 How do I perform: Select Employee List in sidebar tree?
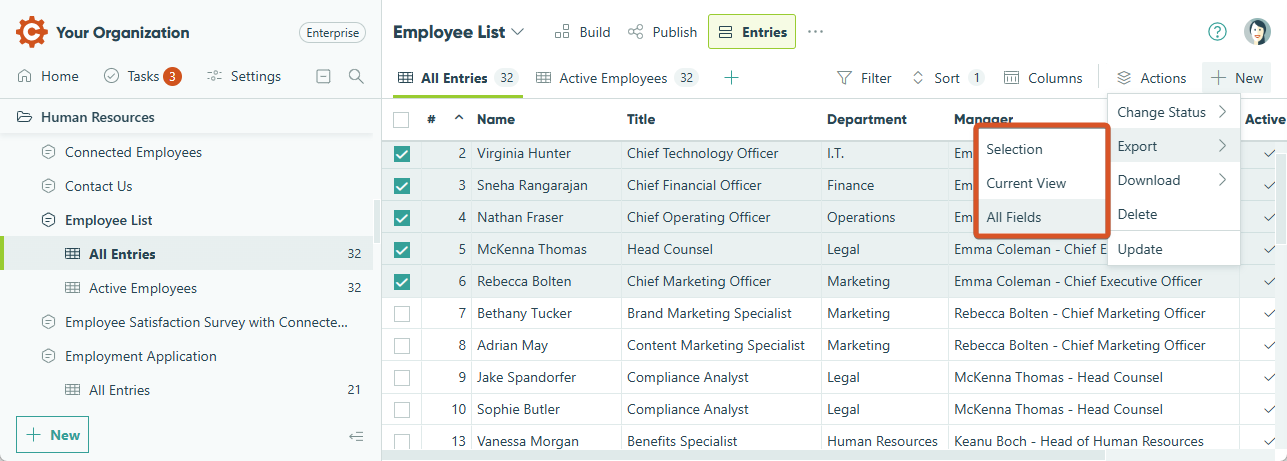[x=109, y=220]
